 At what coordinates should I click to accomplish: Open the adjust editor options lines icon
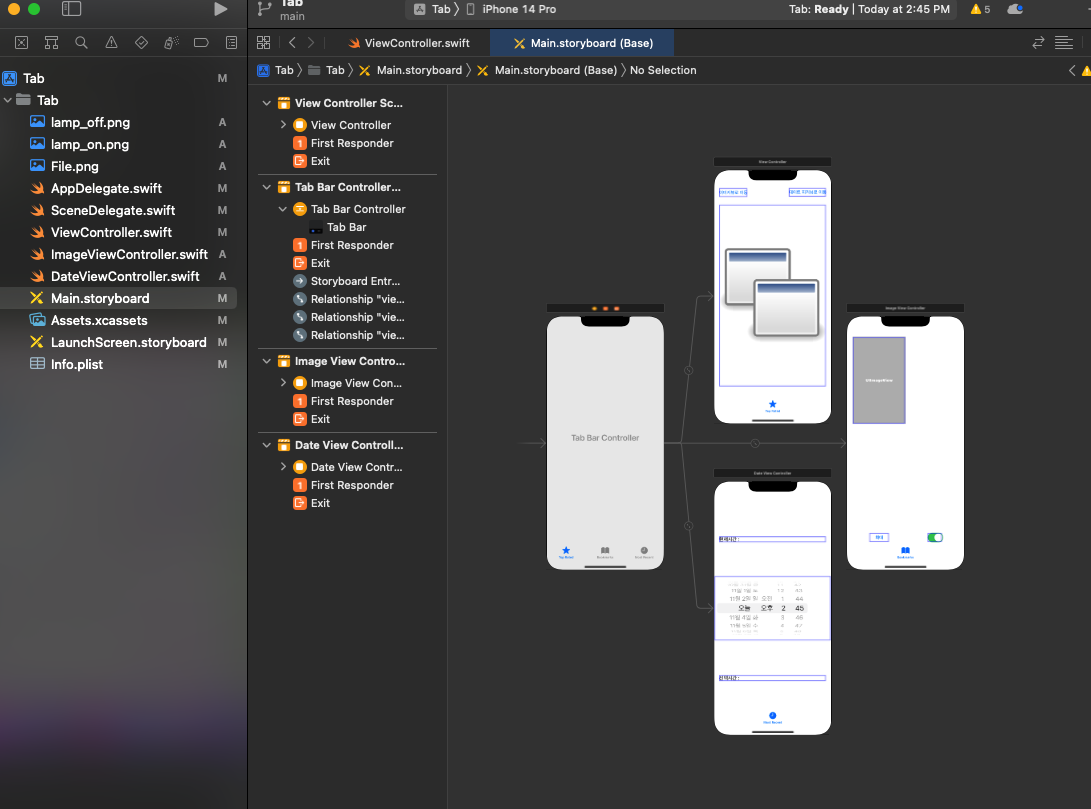coord(1064,42)
